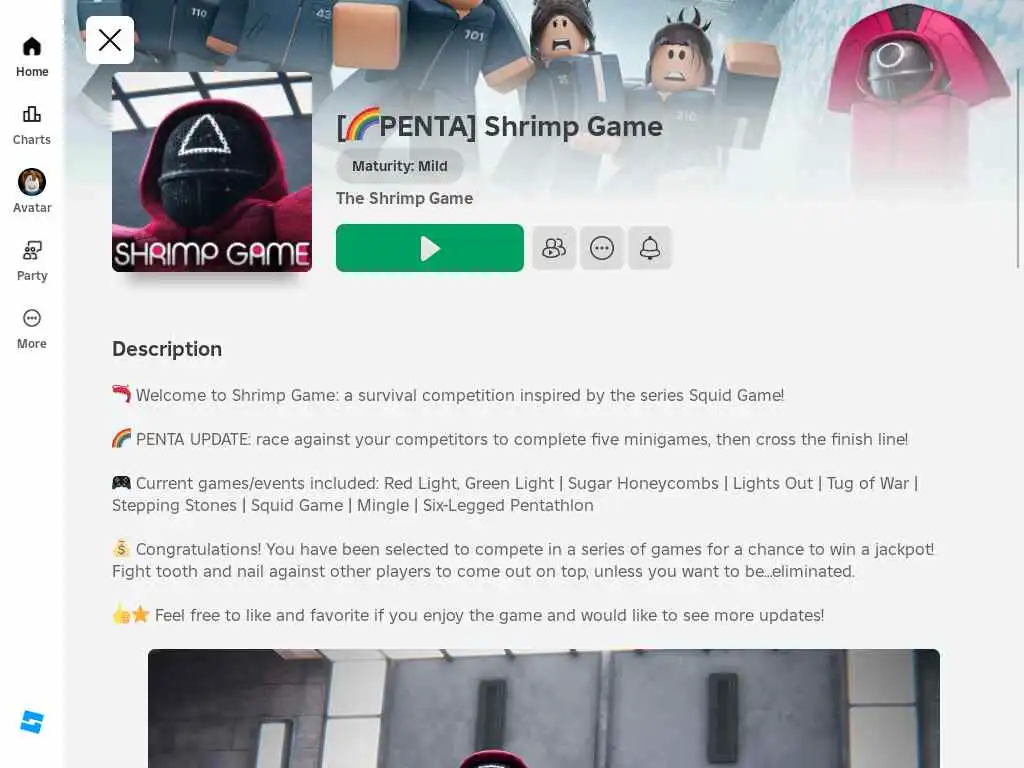1024x768 pixels.
Task: Click the game preview screenshot below the description
Action: click(x=543, y=708)
